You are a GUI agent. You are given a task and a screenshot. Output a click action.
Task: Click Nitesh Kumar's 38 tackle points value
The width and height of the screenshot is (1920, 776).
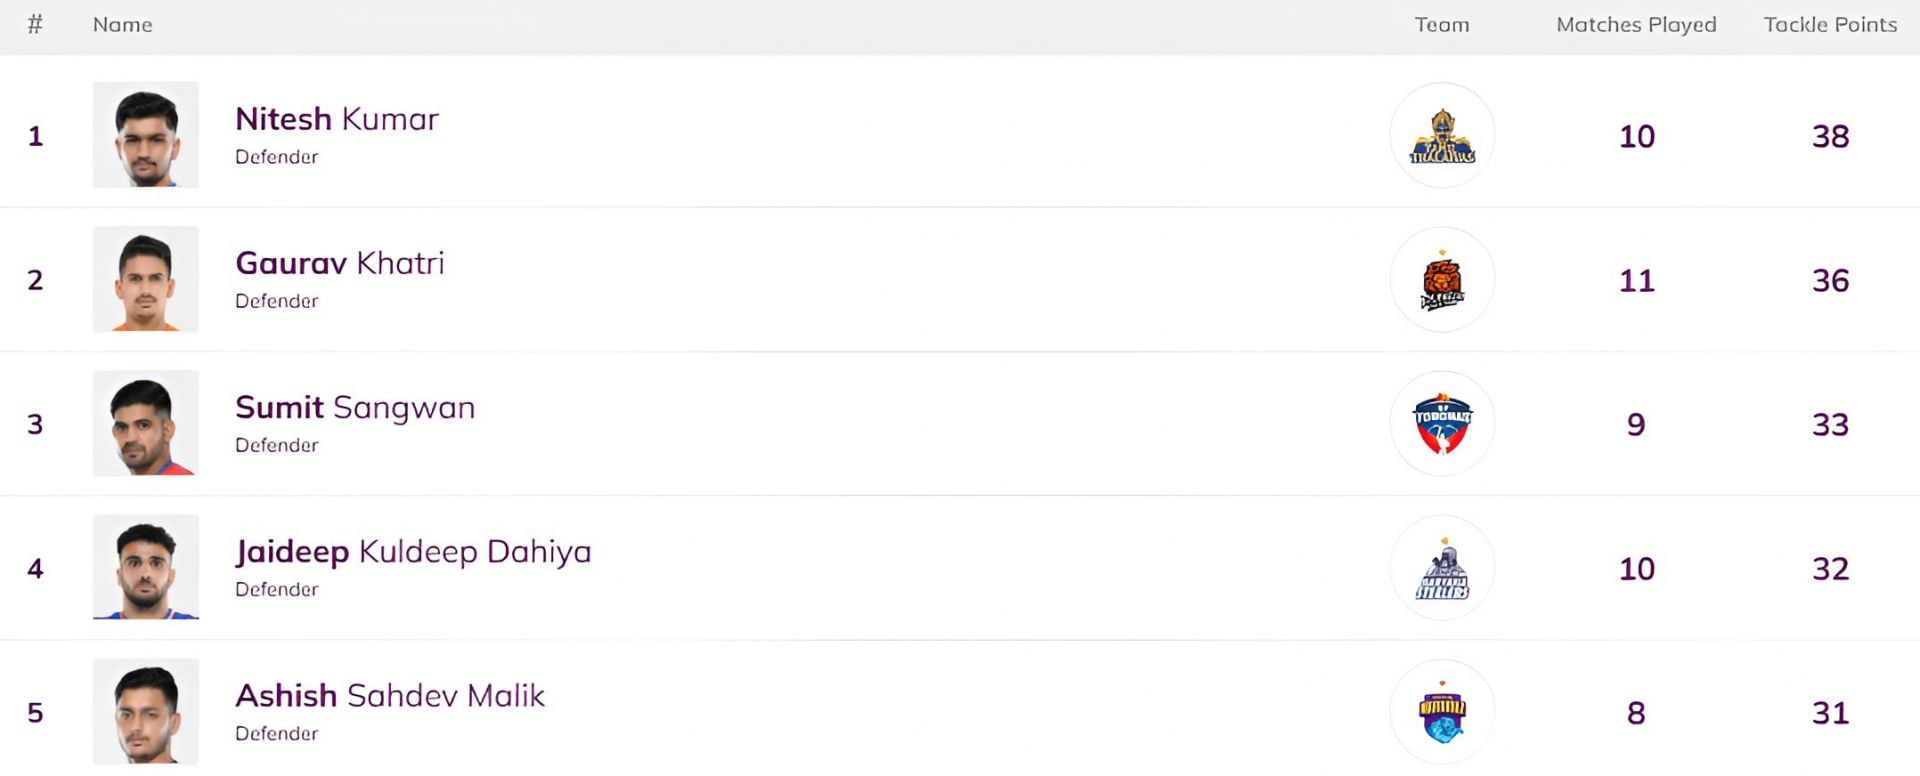coord(1830,136)
